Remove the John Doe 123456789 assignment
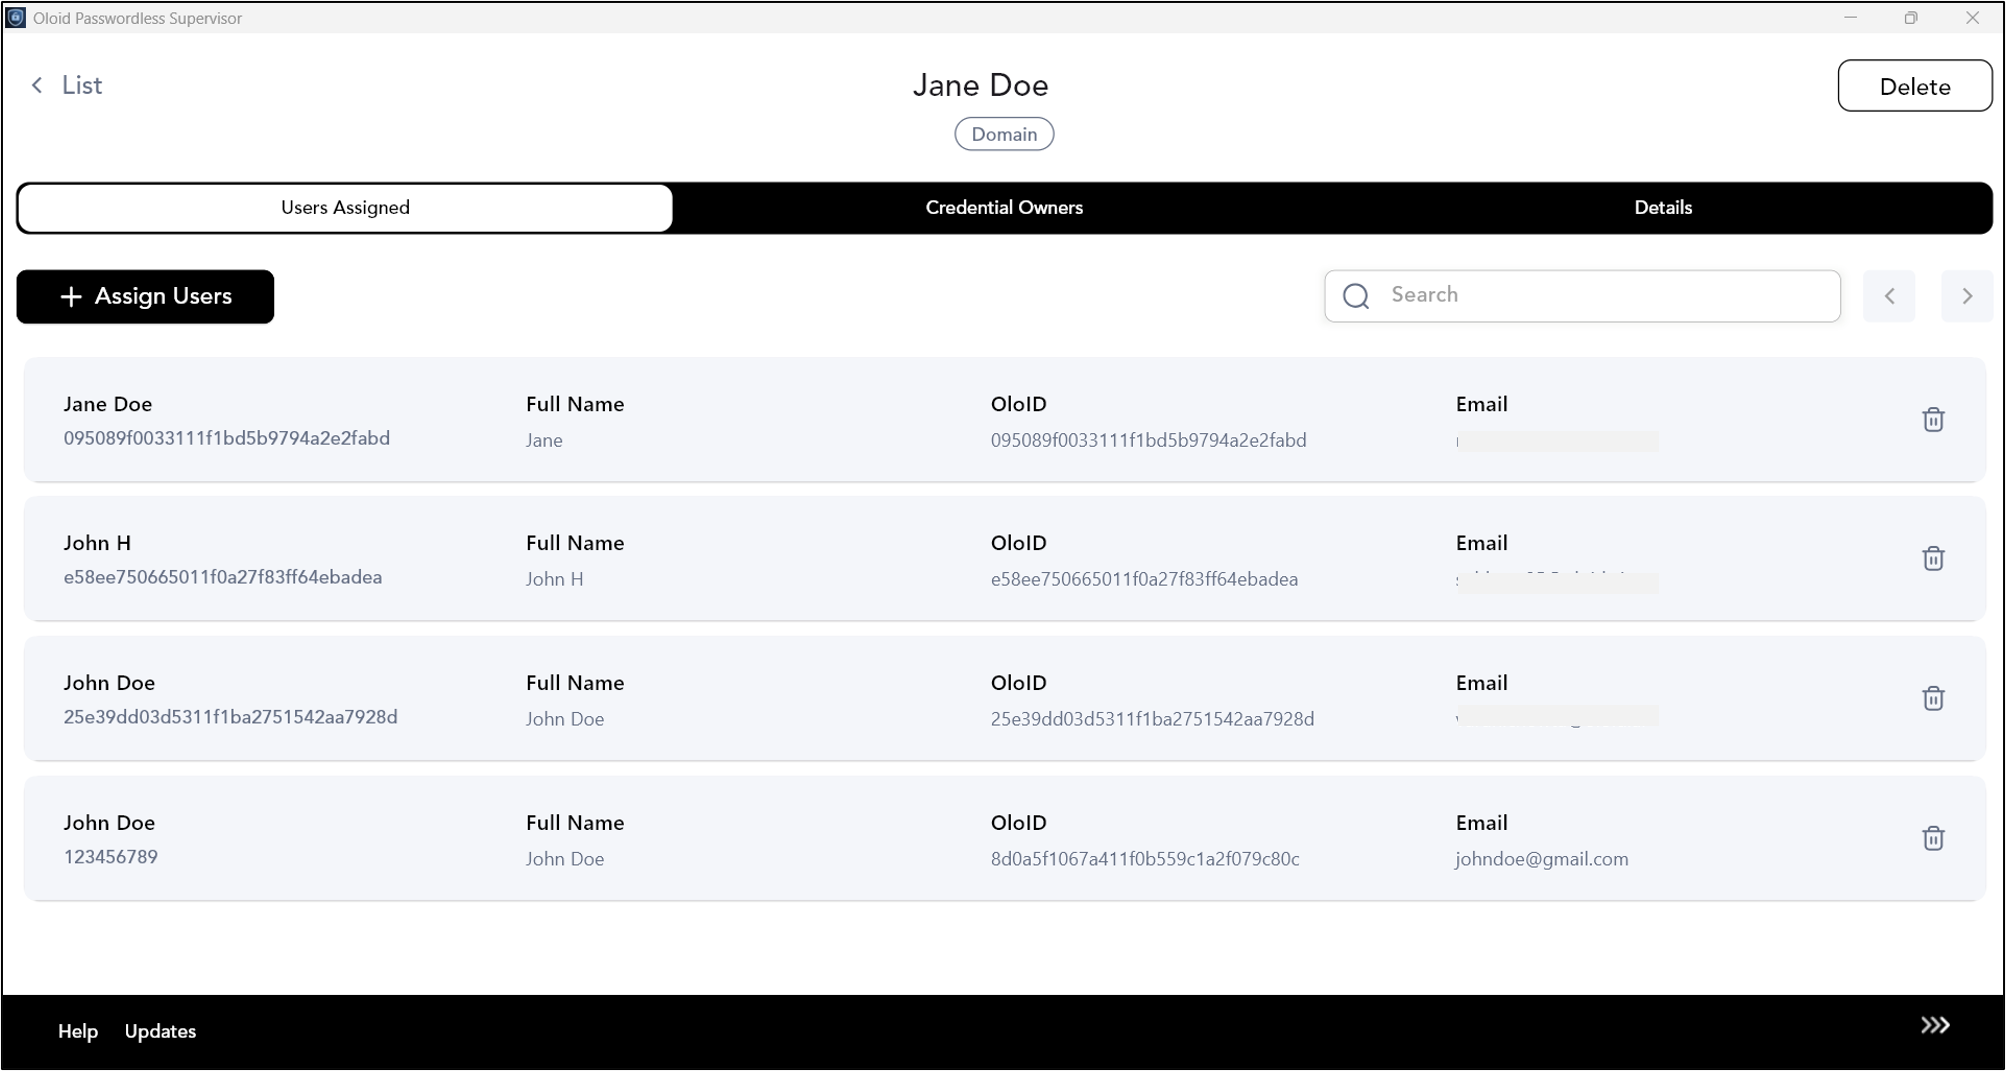The image size is (2006, 1071). (x=1933, y=838)
